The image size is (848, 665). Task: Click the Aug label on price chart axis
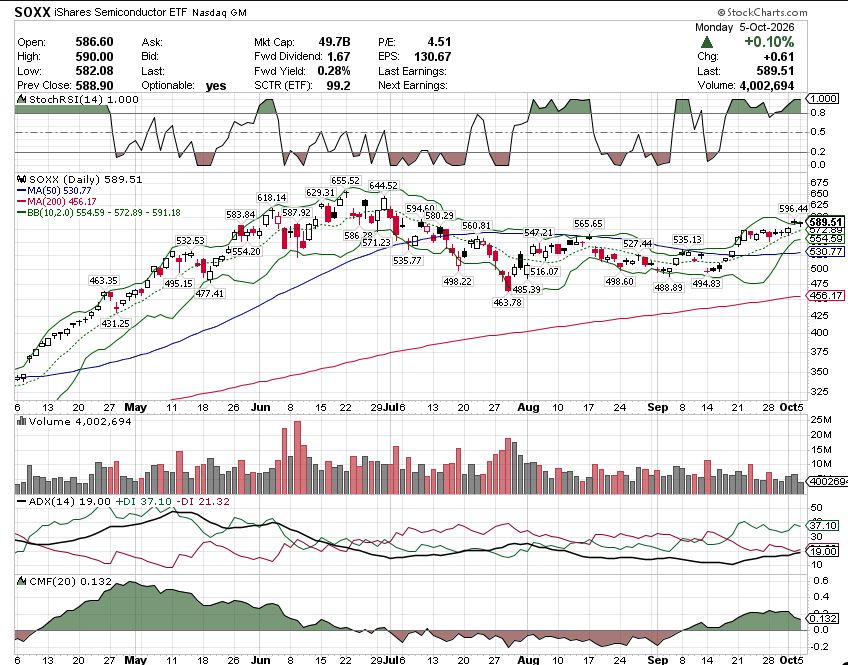point(528,408)
